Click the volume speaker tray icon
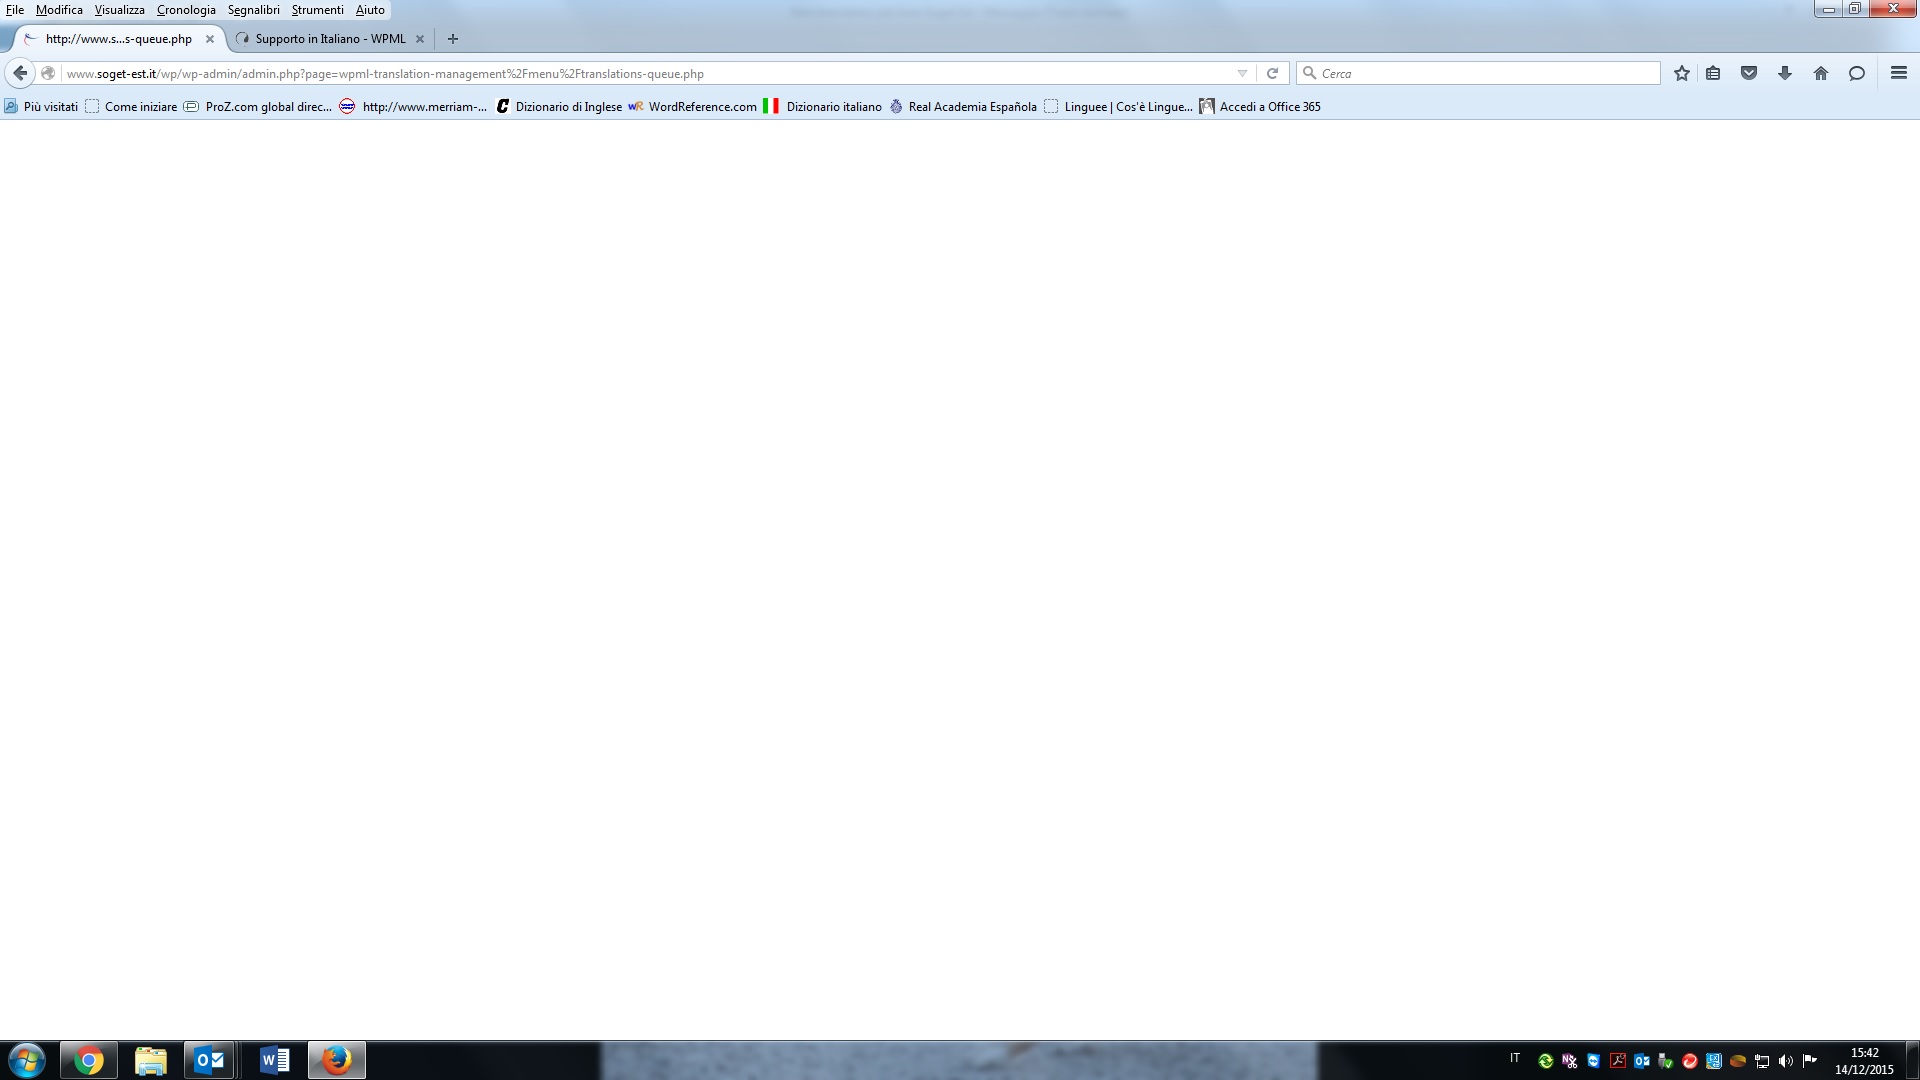The height and width of the screenshot is (1080, 1920). (x=1786, y=1061)
